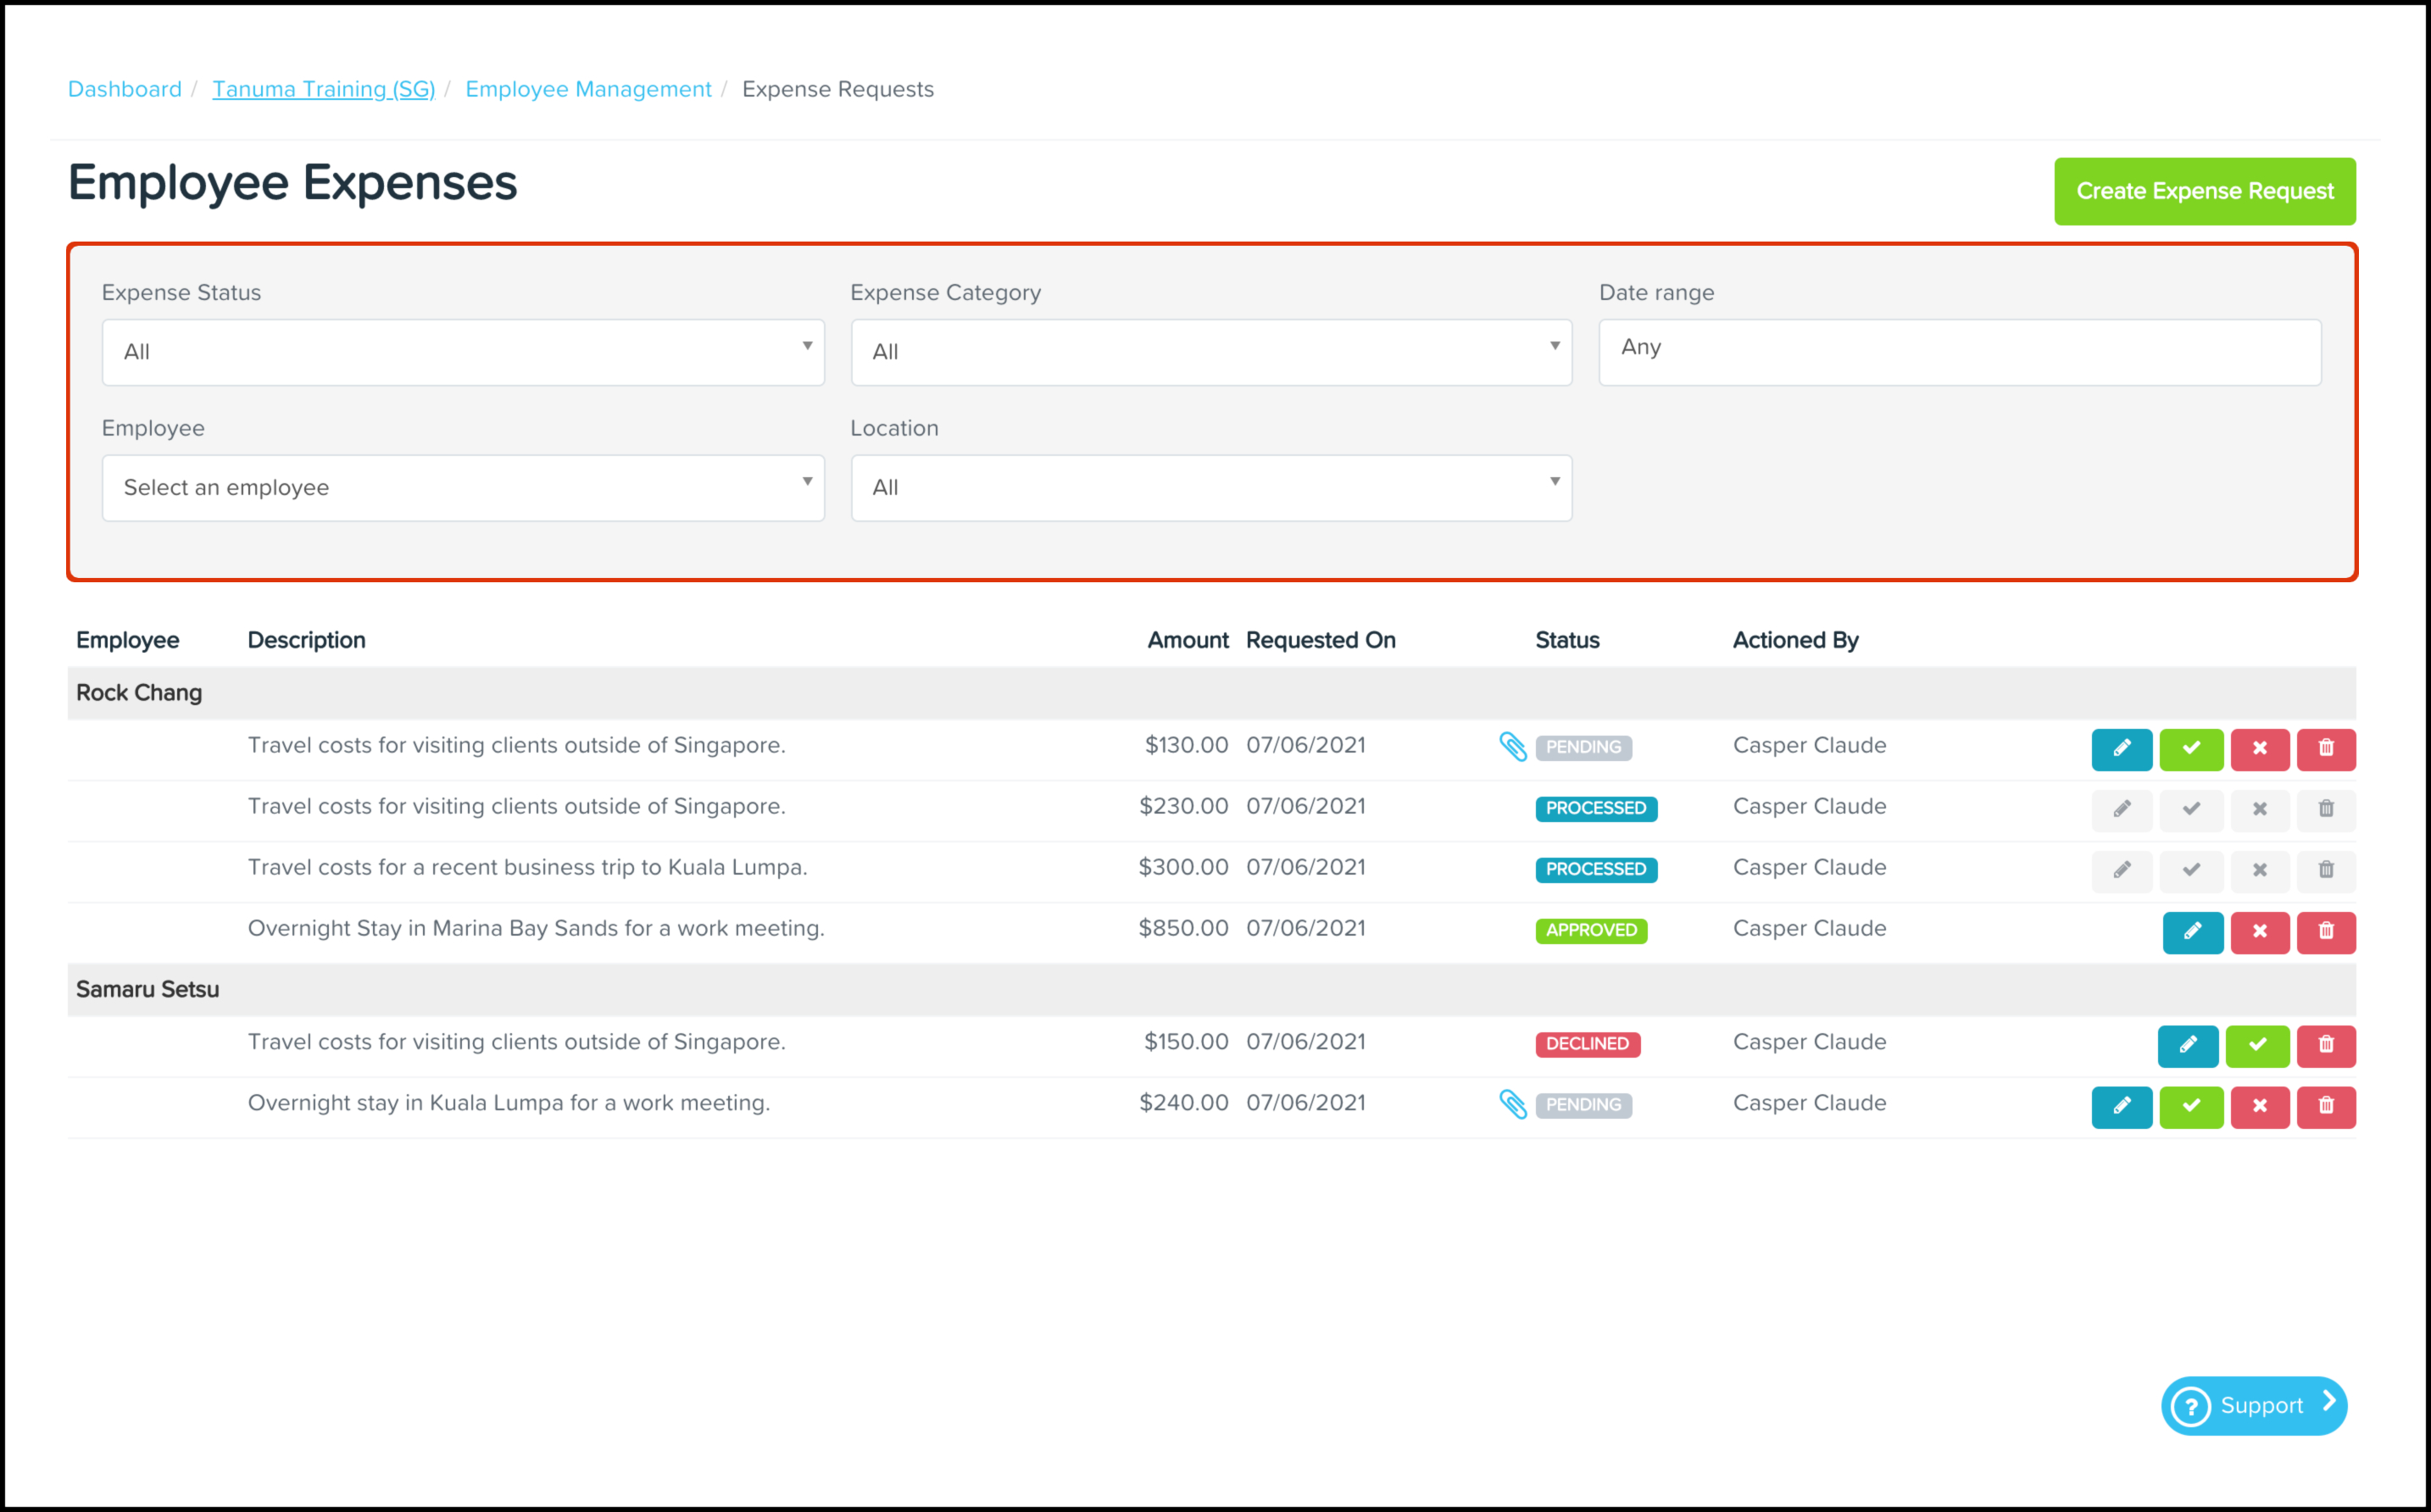Click Create Expense Request button

click(2204, 191)
